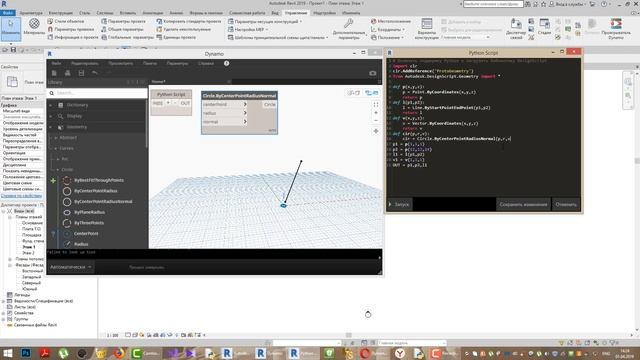The height and width of the screenshot is (360, 640).
Task: Click the centerPoint input port on Circle node
Action: pyautogui.click(x=225, y=104)
